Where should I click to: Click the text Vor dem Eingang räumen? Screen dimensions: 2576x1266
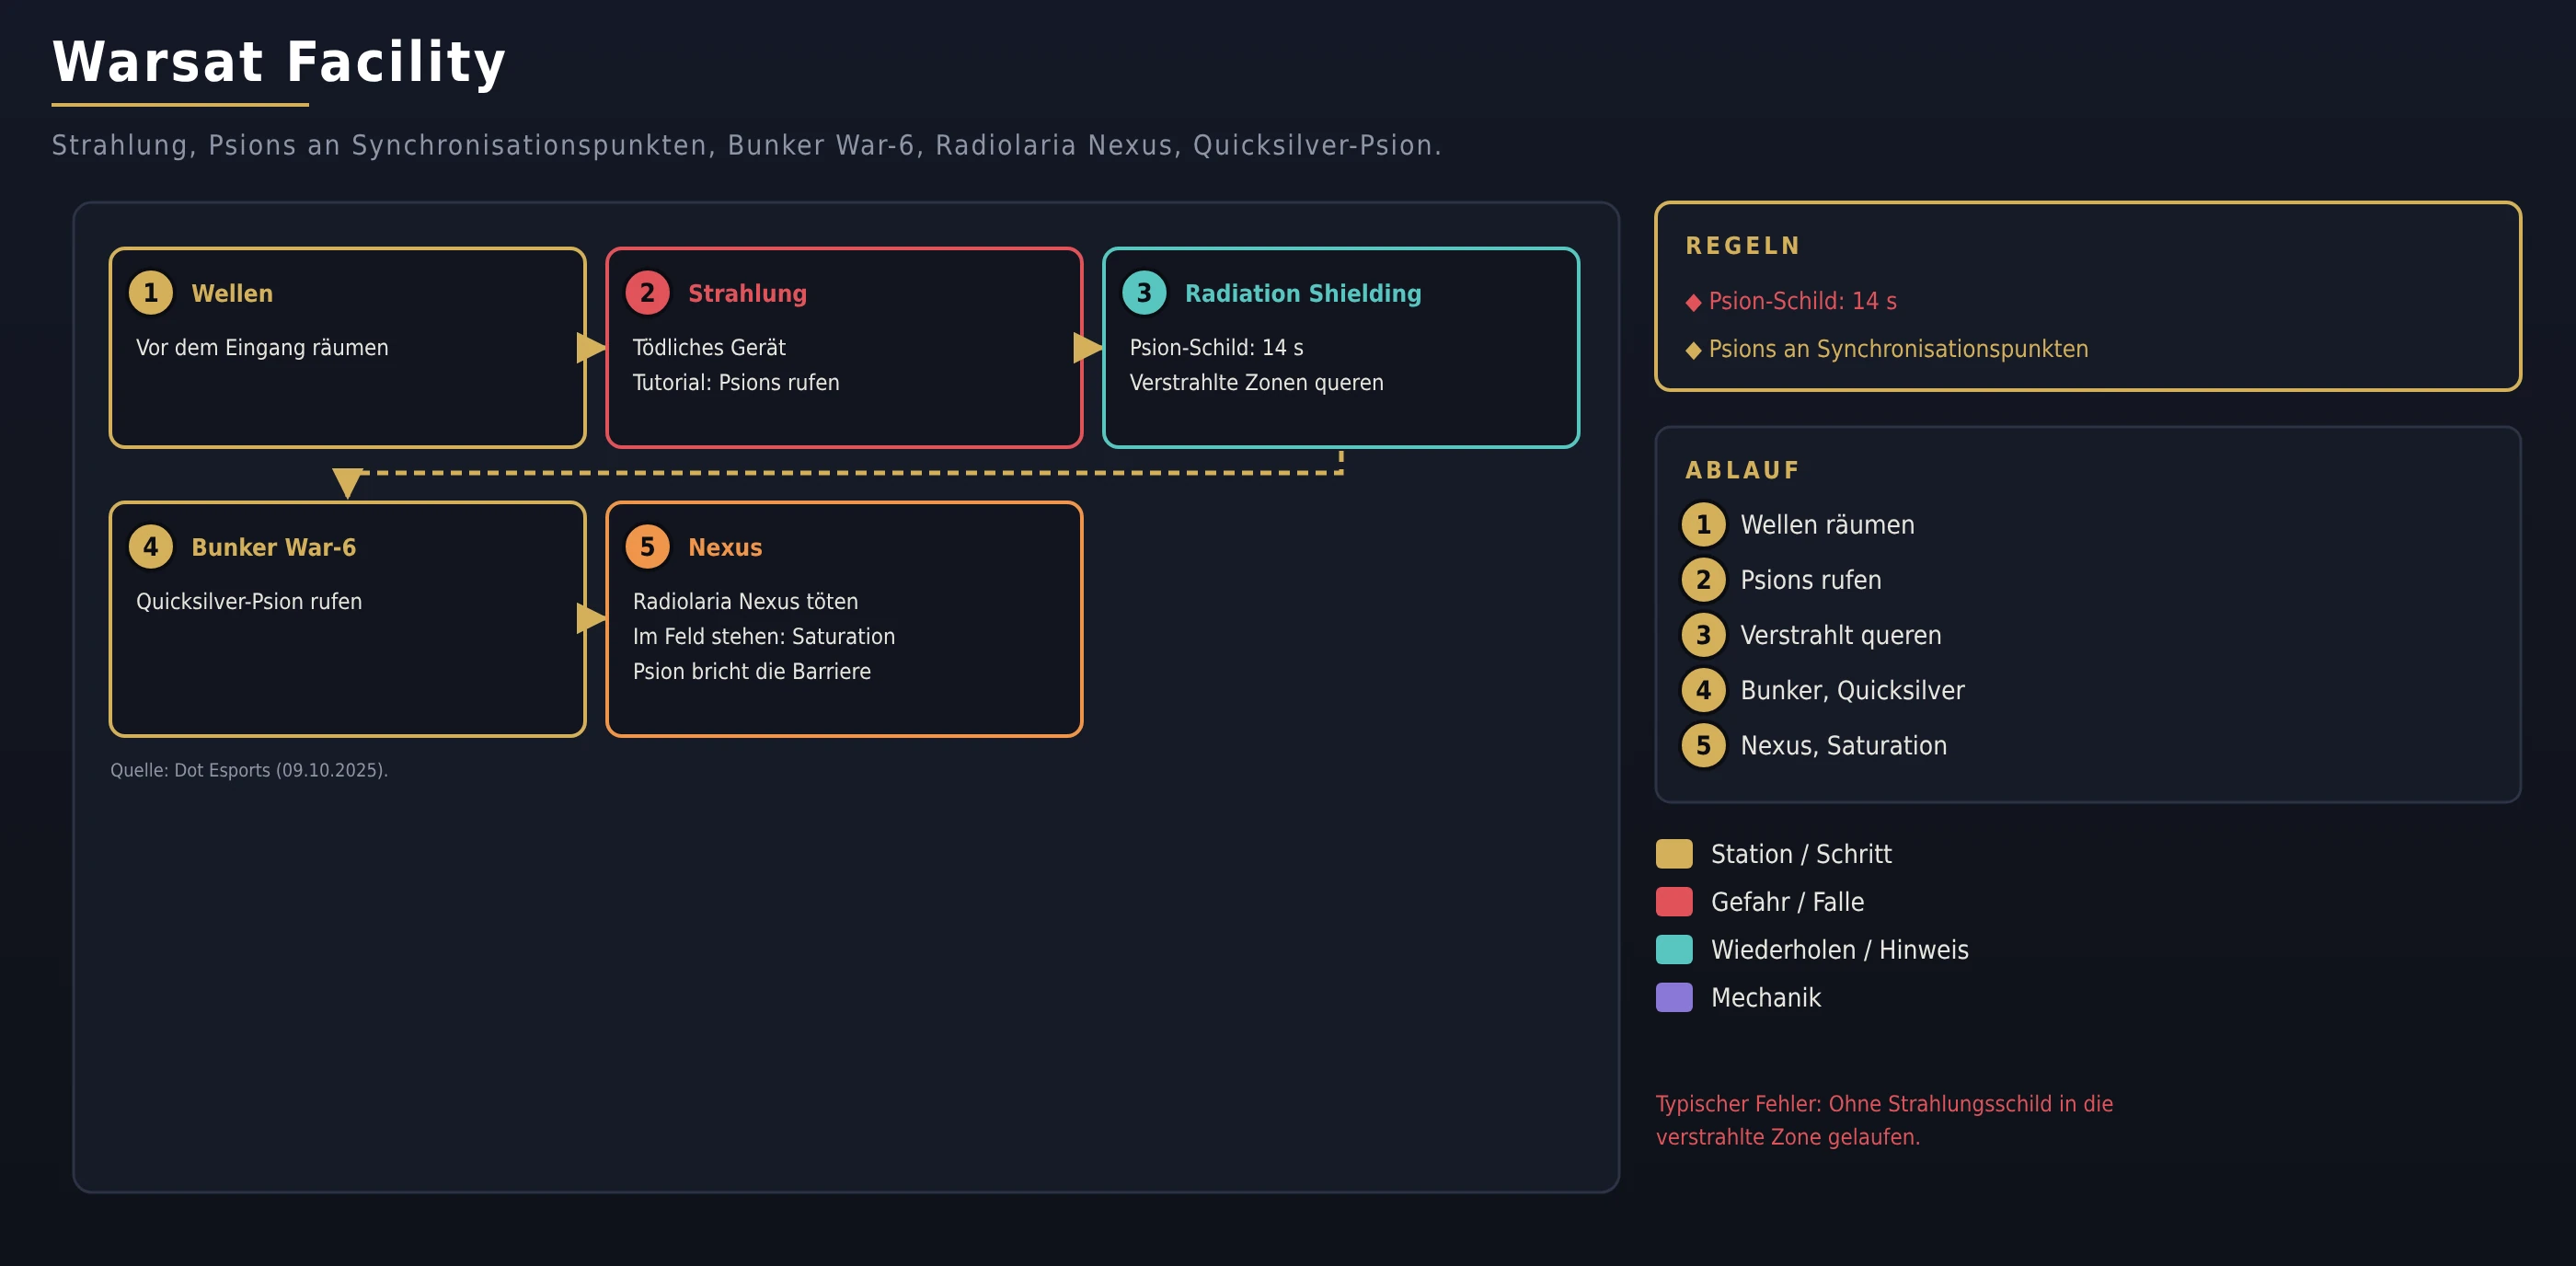click(262, 348)
